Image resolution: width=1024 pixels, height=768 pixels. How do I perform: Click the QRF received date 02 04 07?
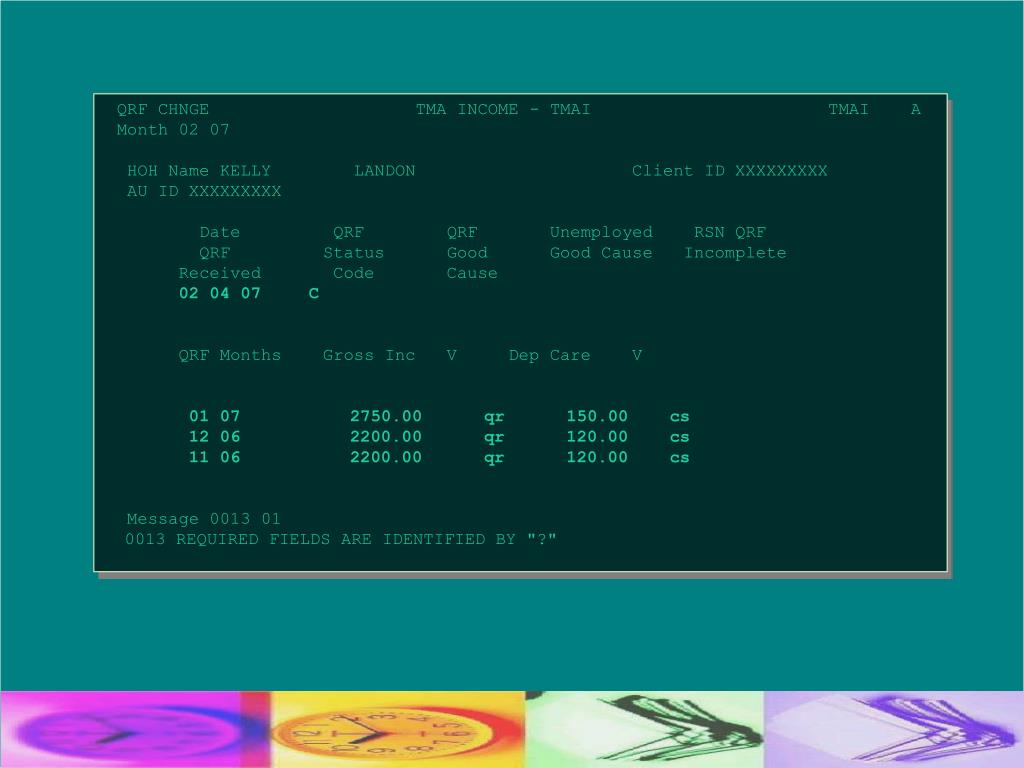(219, 293)
